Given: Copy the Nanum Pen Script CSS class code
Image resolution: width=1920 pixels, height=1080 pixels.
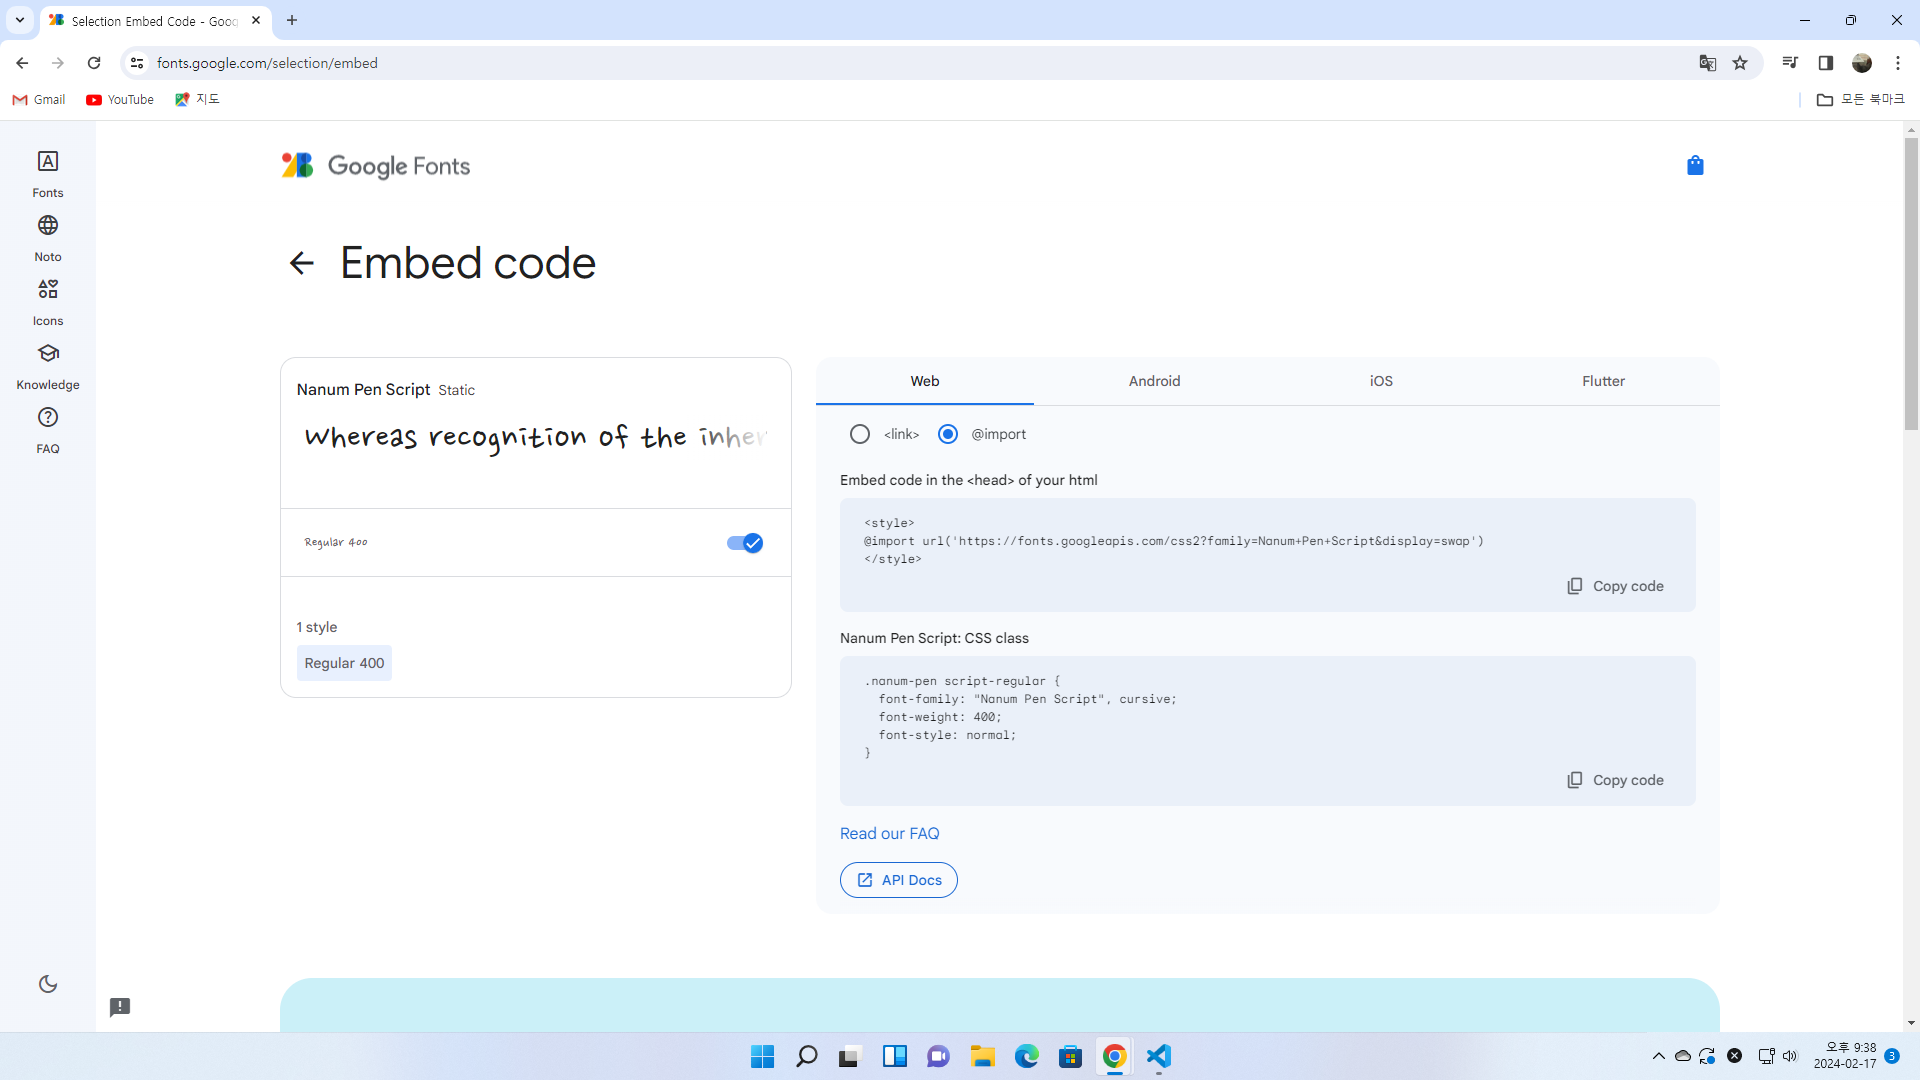Looking at the screenshot, I should (1615, 780).
